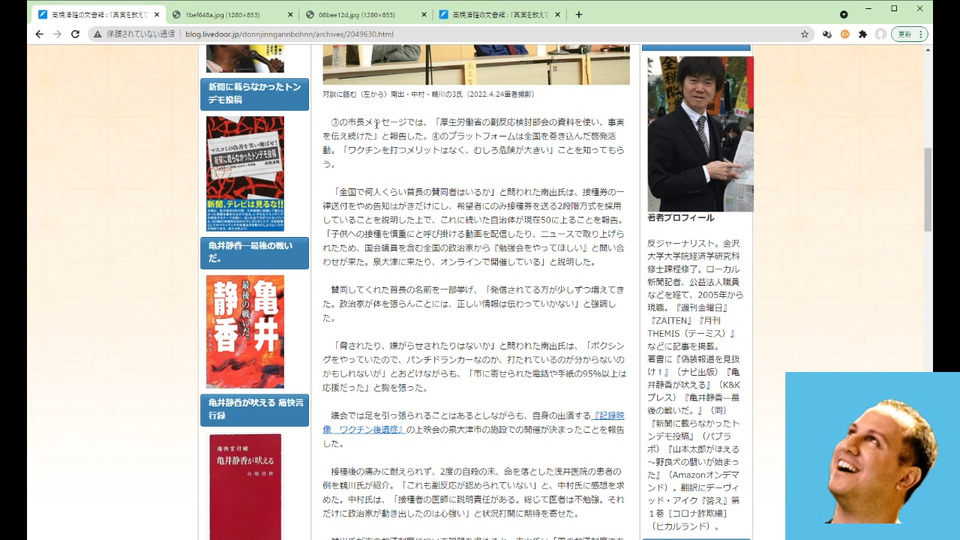Open new tab with plus button

579,14
